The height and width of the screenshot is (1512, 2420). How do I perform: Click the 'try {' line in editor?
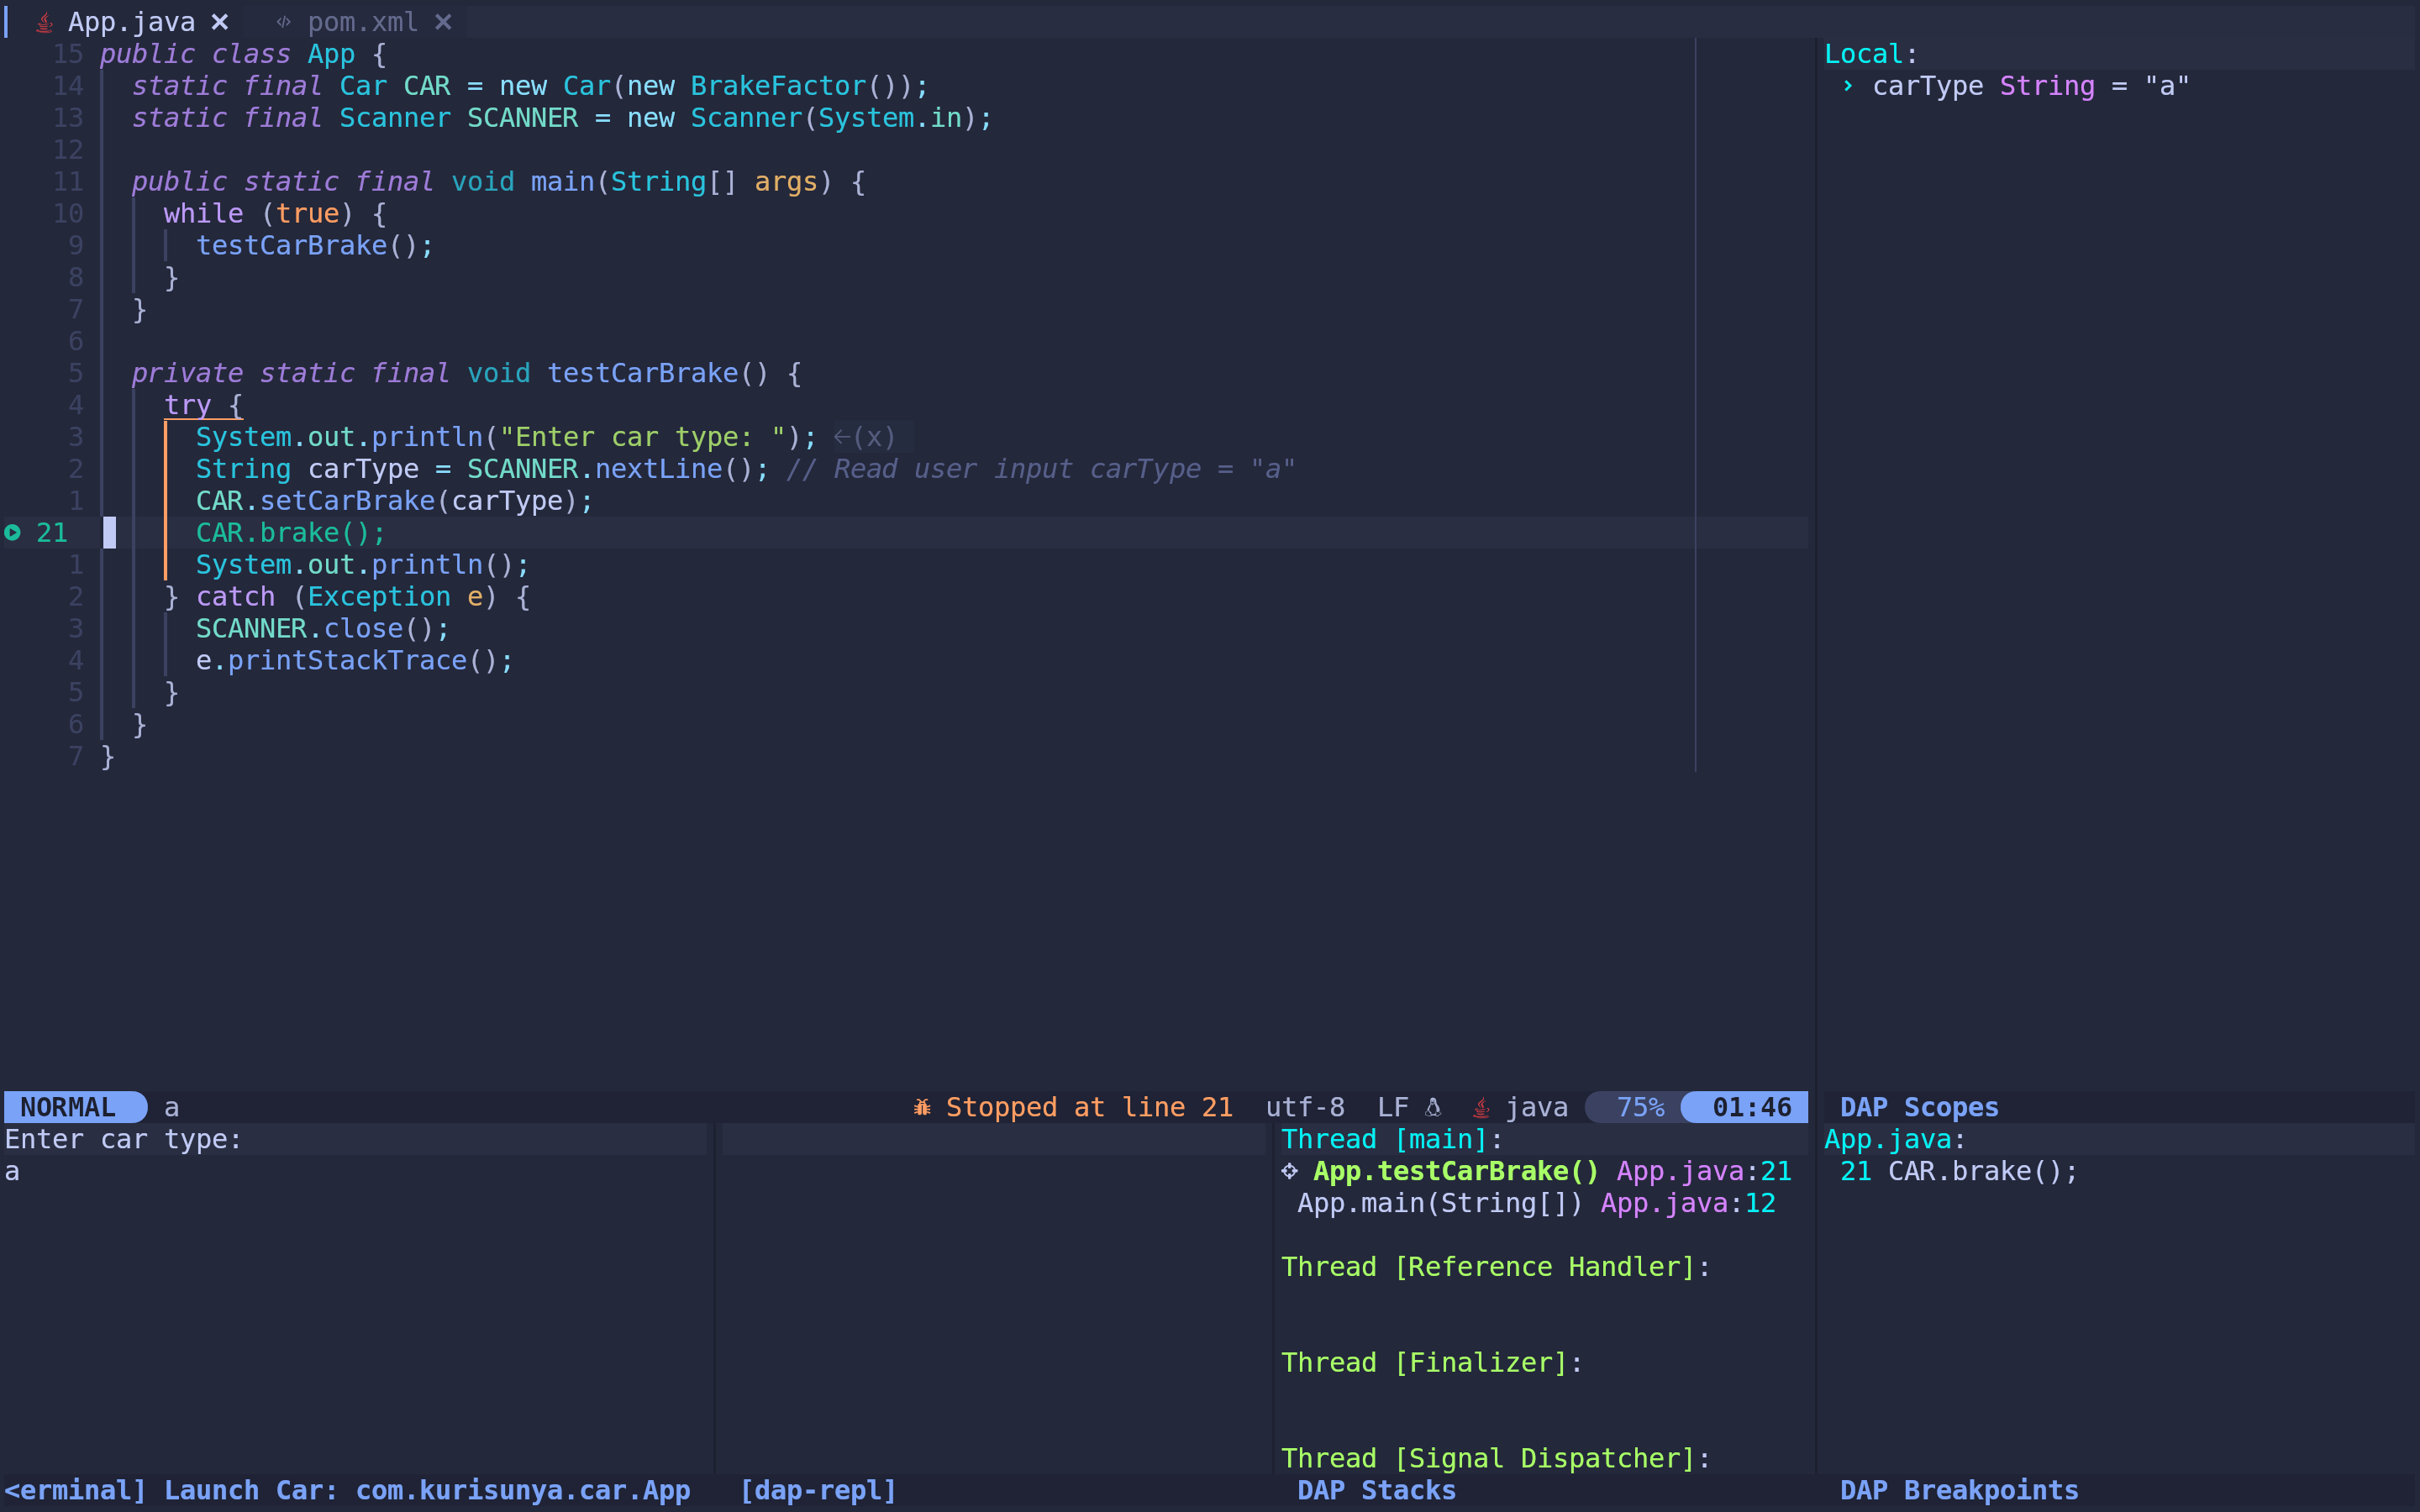coord(203,405)
